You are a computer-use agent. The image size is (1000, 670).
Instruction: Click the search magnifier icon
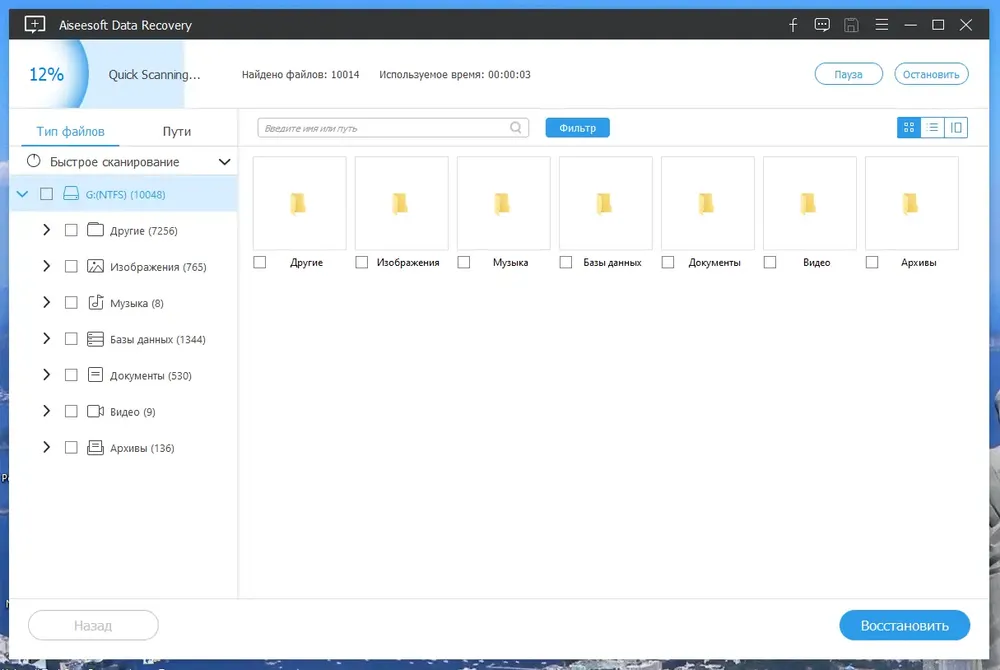point(516,127)
